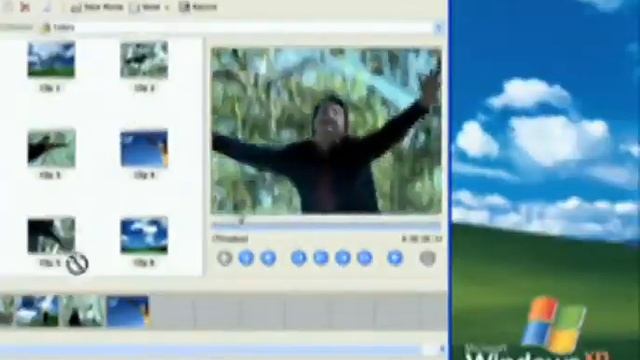Click the gray Play button in the monitor
The height and width of the screenshot is (360, 640).
[x=224, y=258]
